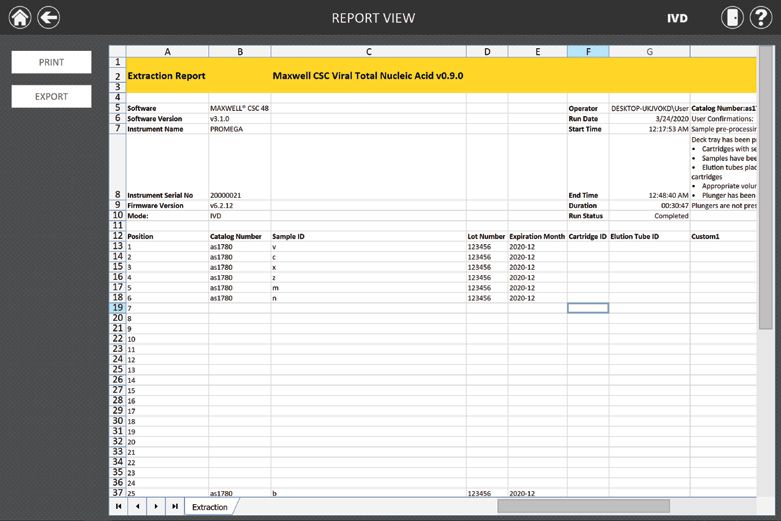
Task: Click the 'Run Date' label cell
Action: [588, 119]
